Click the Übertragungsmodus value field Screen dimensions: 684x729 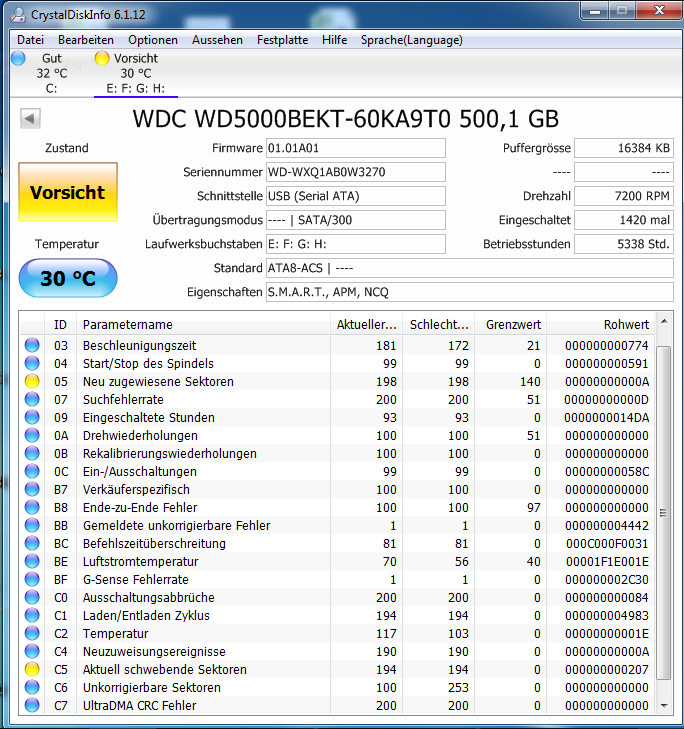(x=356, y=220)
